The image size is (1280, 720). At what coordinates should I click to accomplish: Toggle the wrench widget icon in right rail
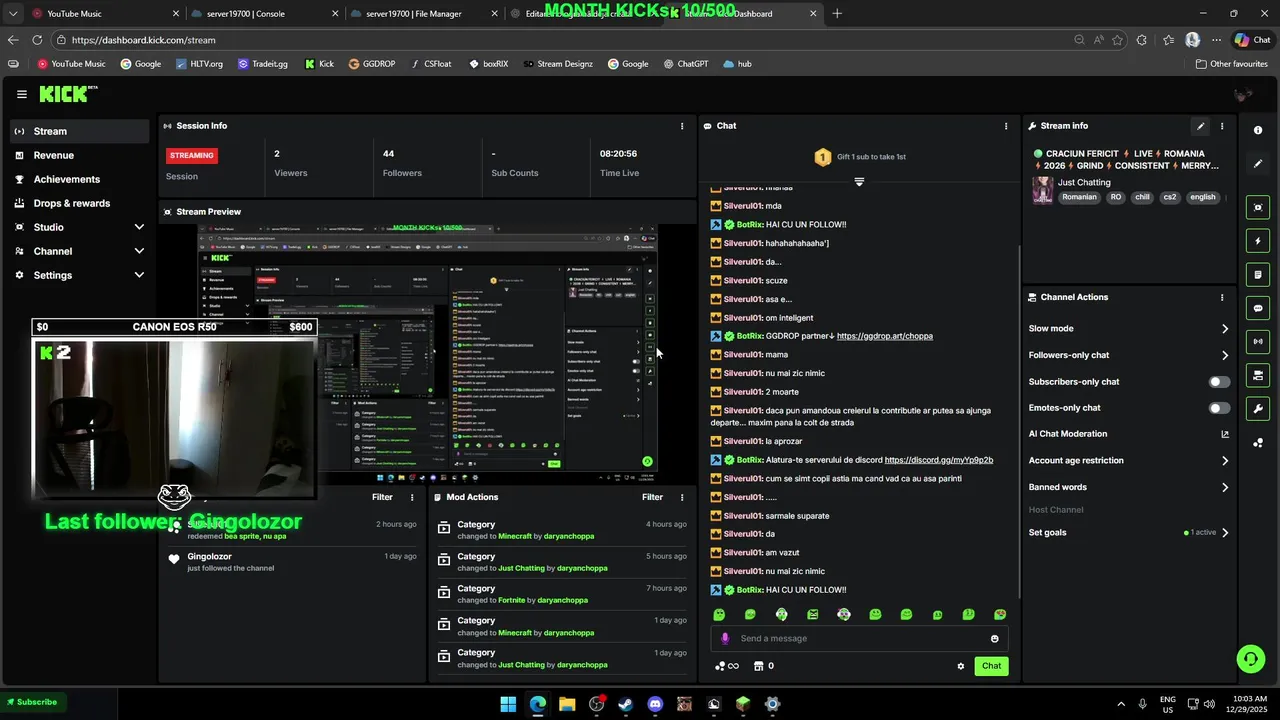click(1258, 409)
